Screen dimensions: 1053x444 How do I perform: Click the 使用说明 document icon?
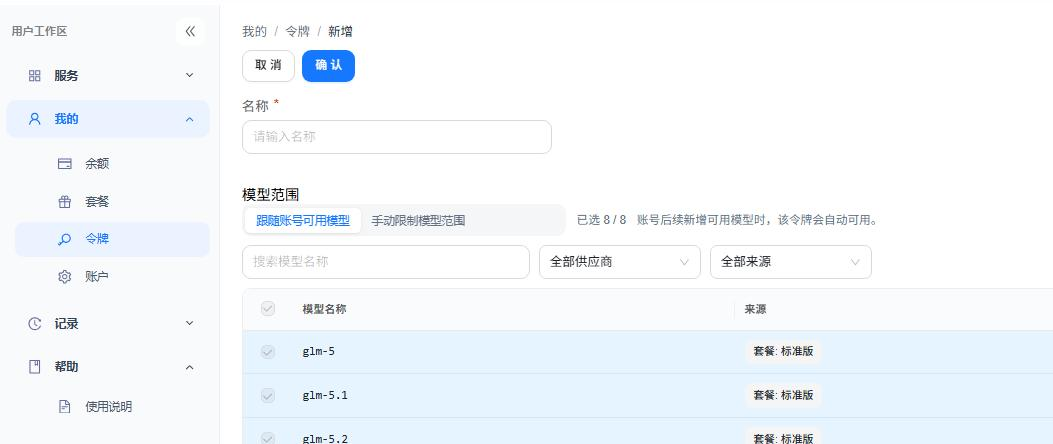click(64, 406)
